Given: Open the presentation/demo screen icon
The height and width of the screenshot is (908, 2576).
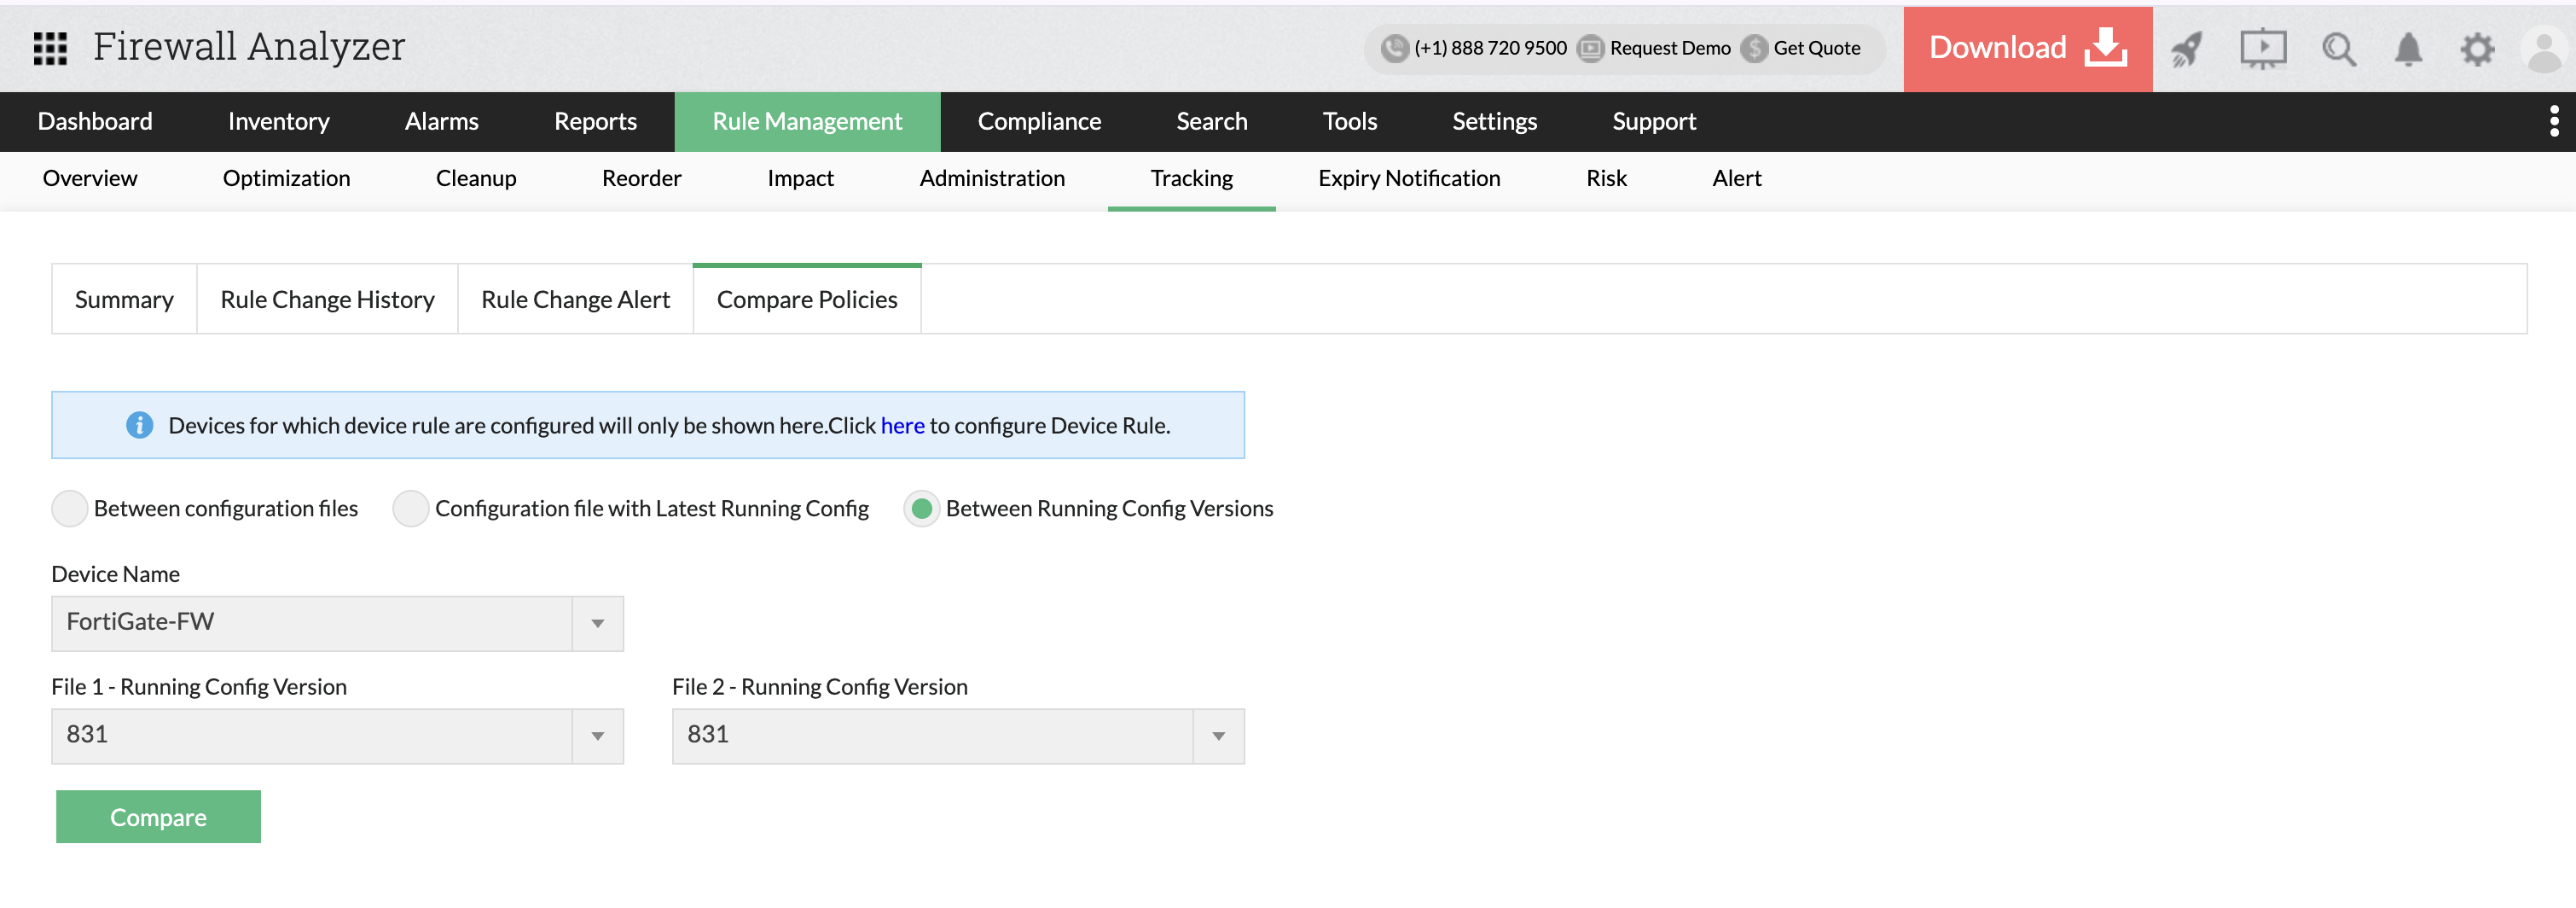Looking at the screenshot, I should (x=2263, y=47).
